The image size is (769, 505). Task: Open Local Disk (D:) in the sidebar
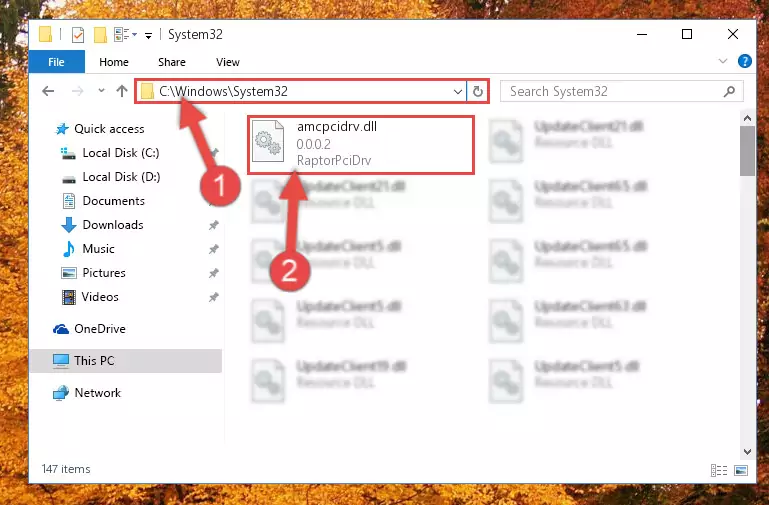(121, 177)
